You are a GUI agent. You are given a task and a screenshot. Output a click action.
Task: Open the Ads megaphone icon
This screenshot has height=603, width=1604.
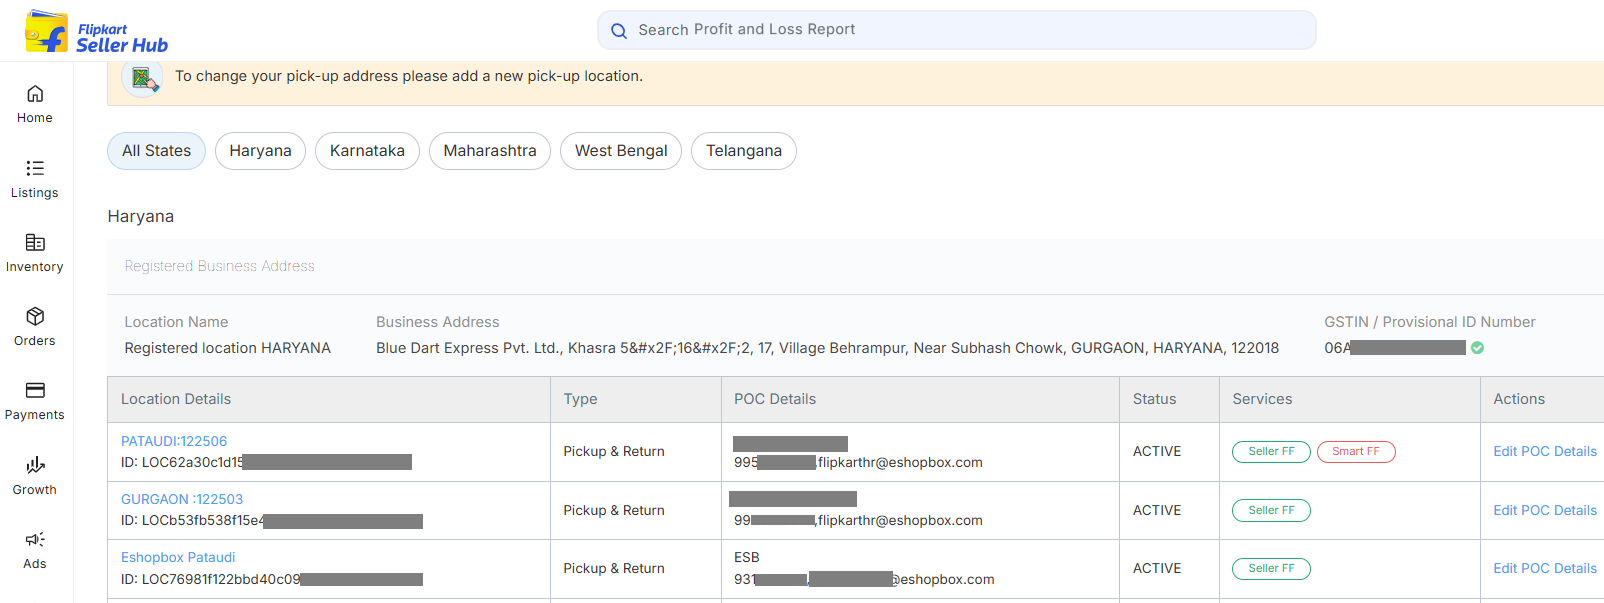click(35, 539)
